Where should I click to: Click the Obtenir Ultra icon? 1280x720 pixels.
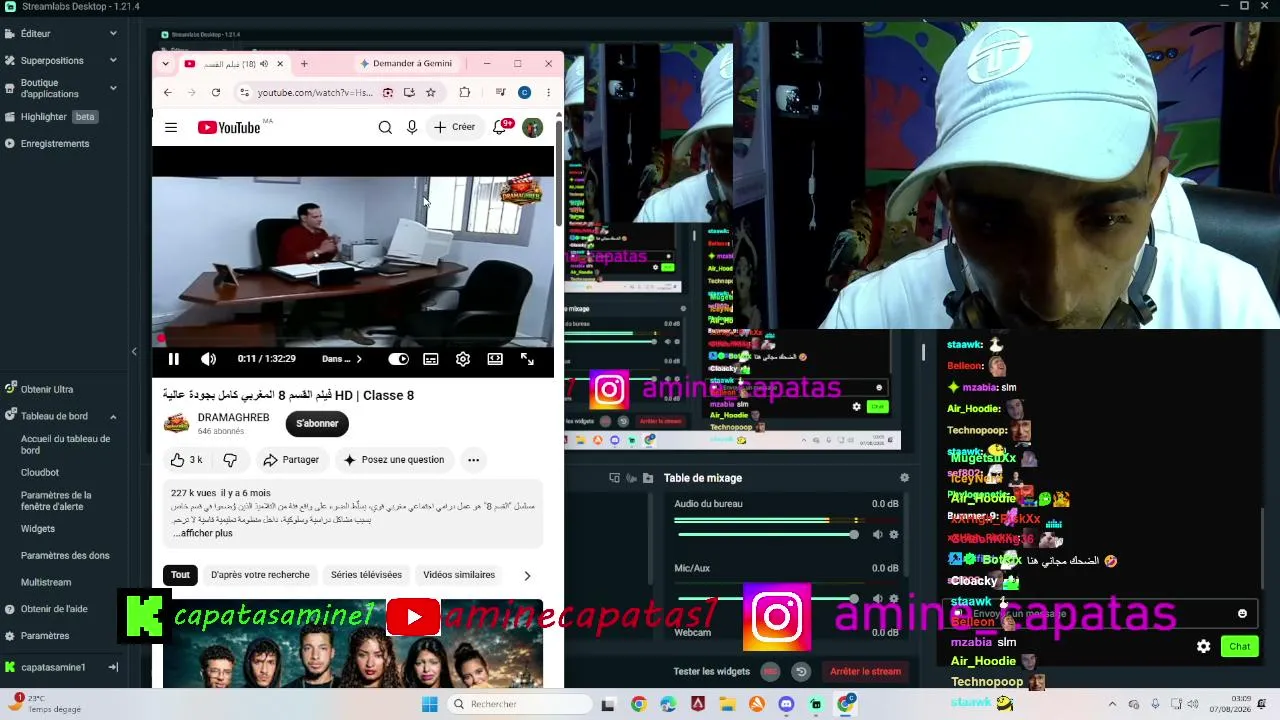[x=10, y=389]
